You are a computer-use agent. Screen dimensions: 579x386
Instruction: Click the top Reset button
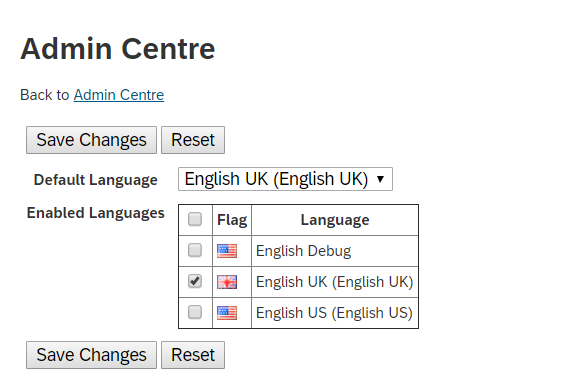coord(193,140)
